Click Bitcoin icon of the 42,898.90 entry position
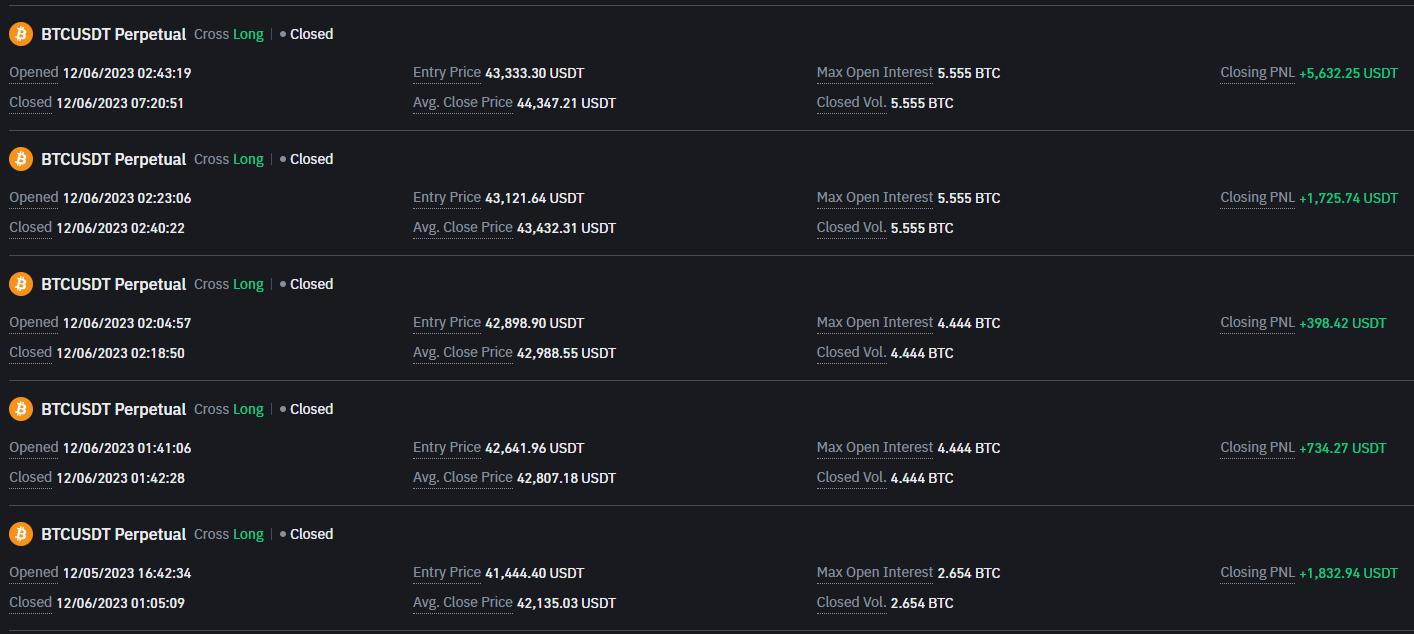 point(21,284)
